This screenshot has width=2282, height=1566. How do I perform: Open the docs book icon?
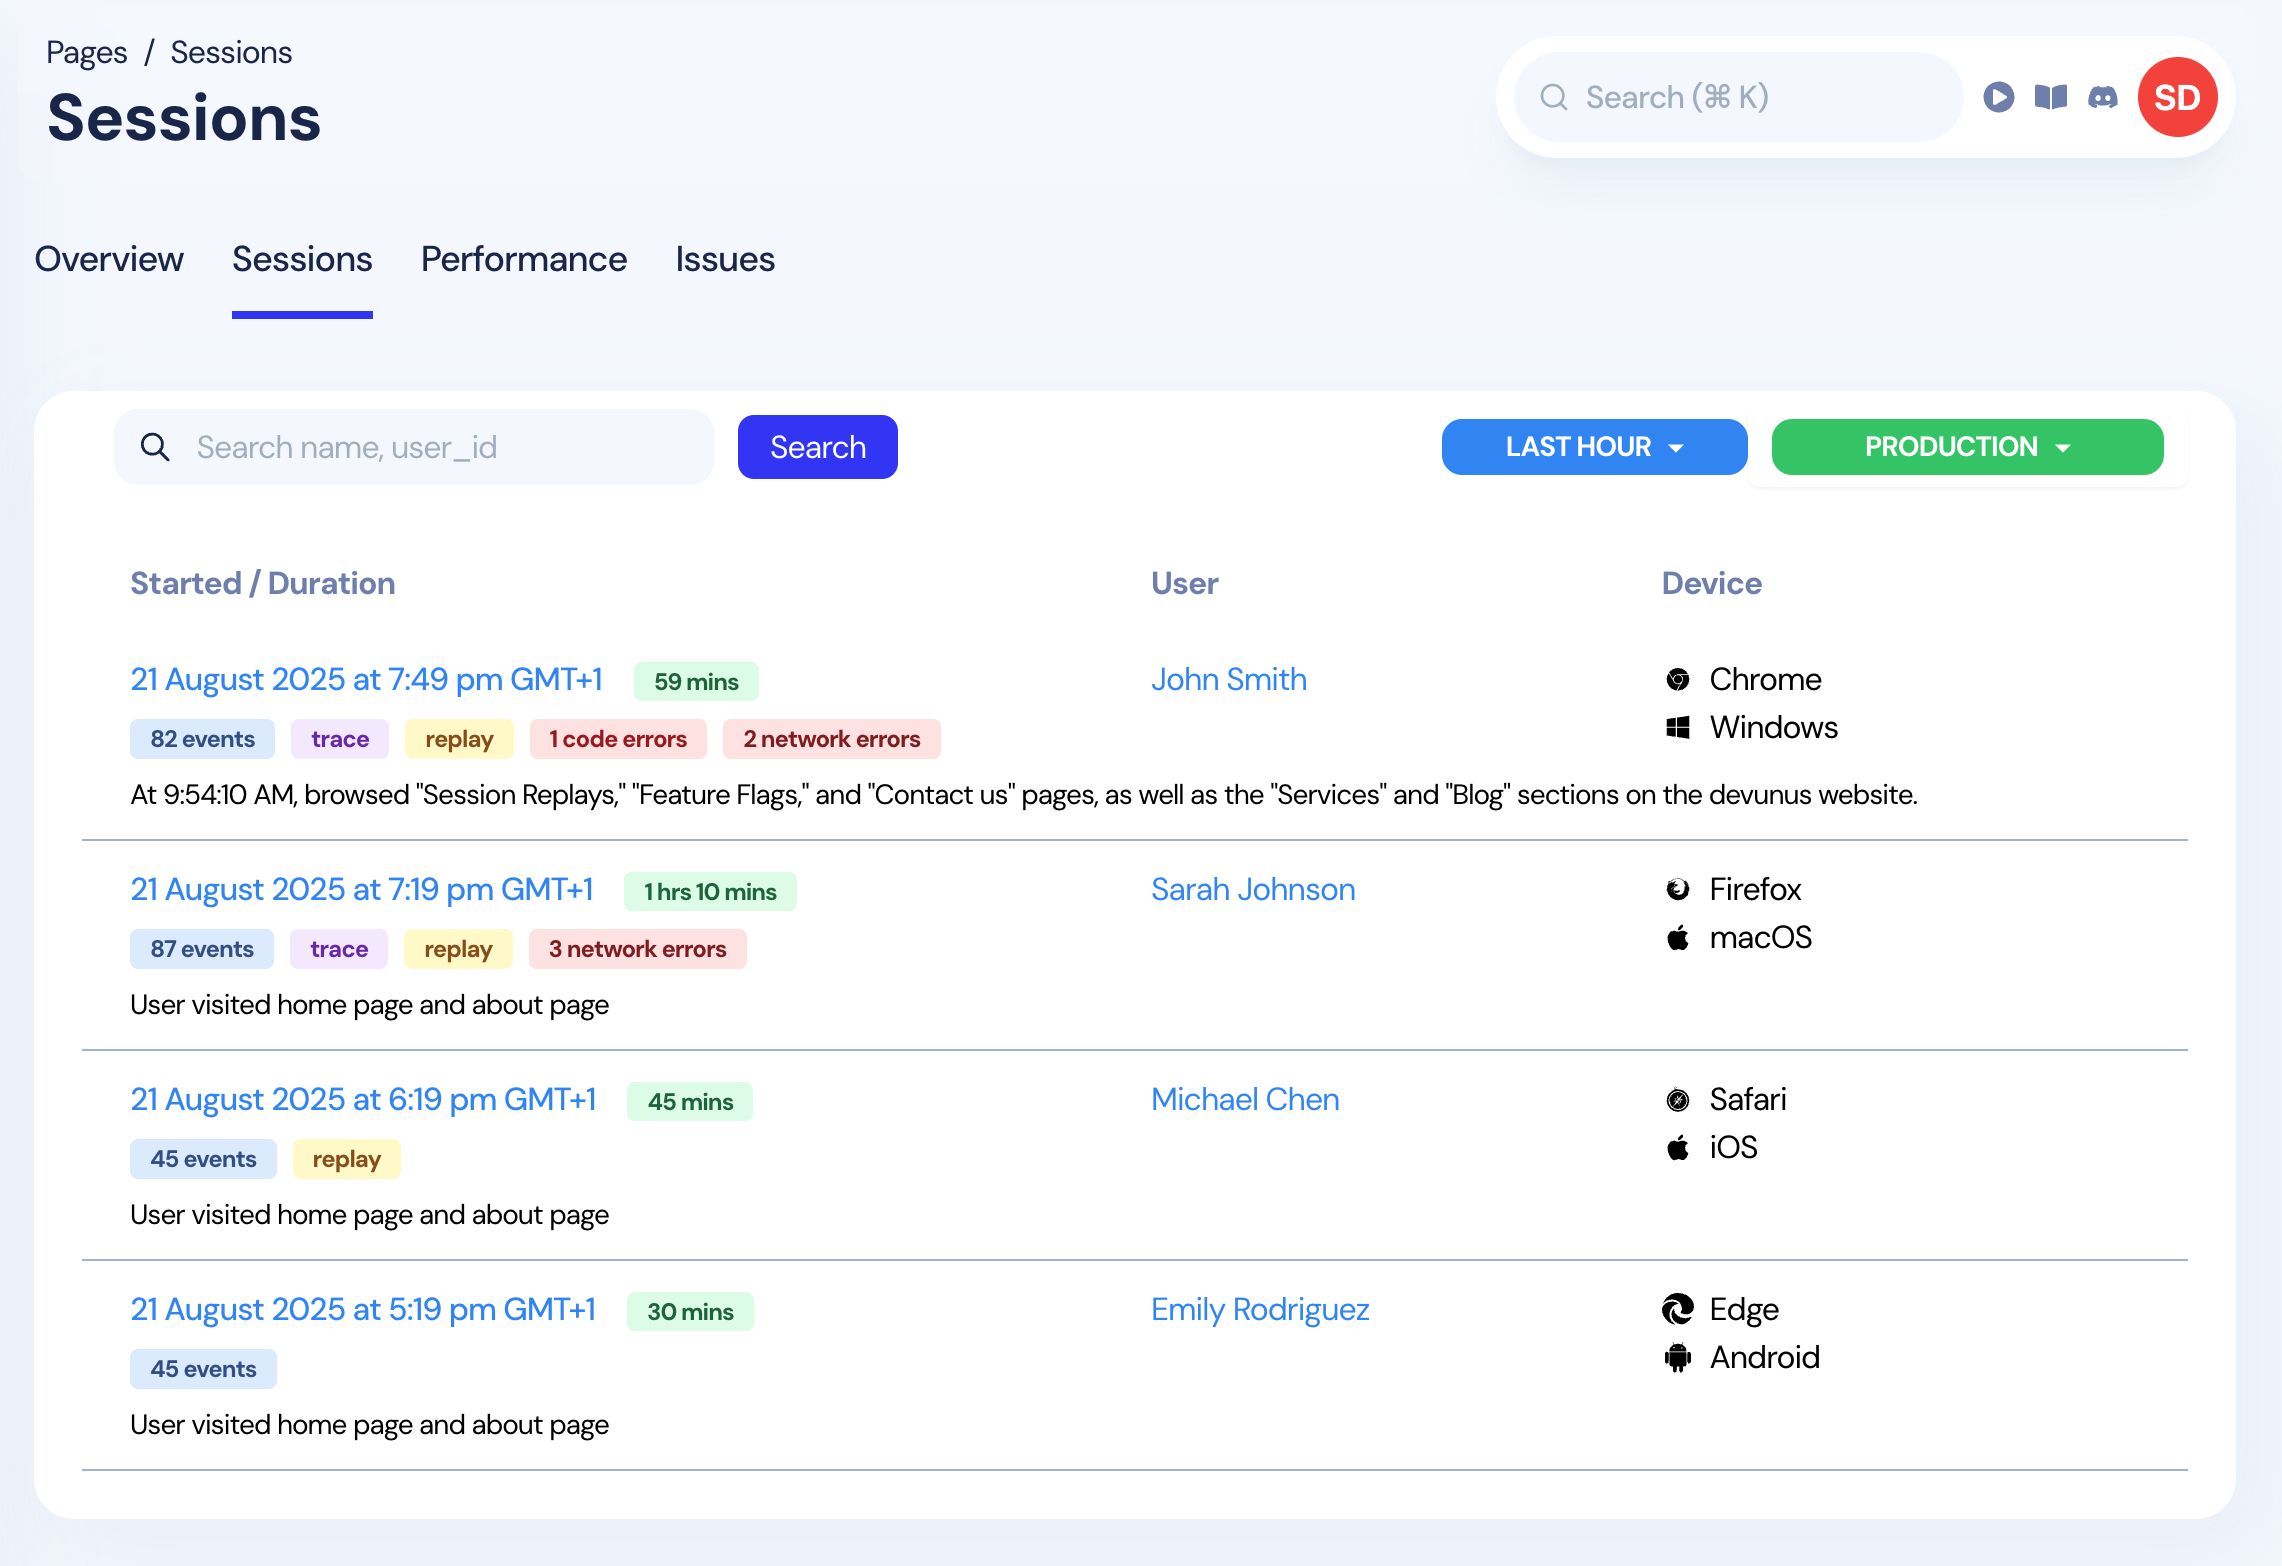coord(2050,97)
